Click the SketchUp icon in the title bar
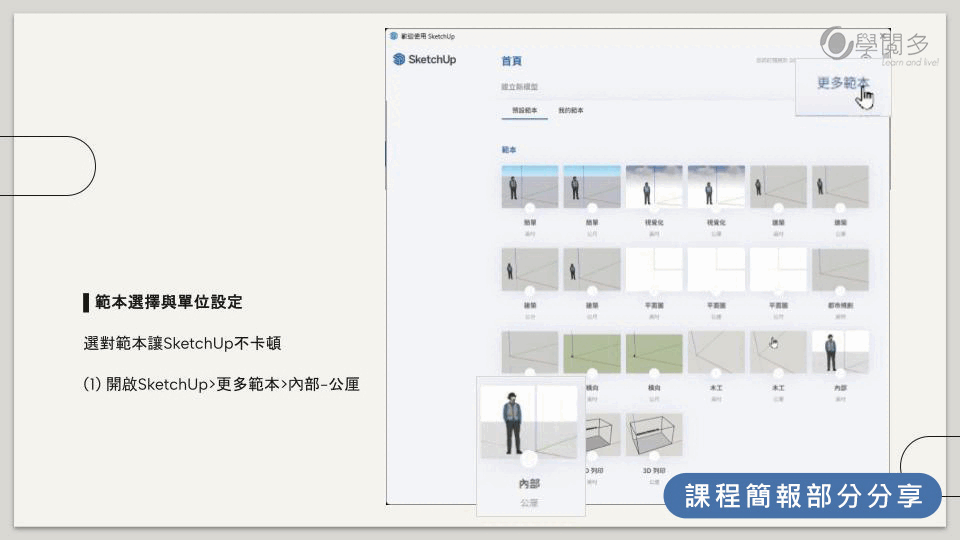The image size is (960, 540). tap(394, 36)
